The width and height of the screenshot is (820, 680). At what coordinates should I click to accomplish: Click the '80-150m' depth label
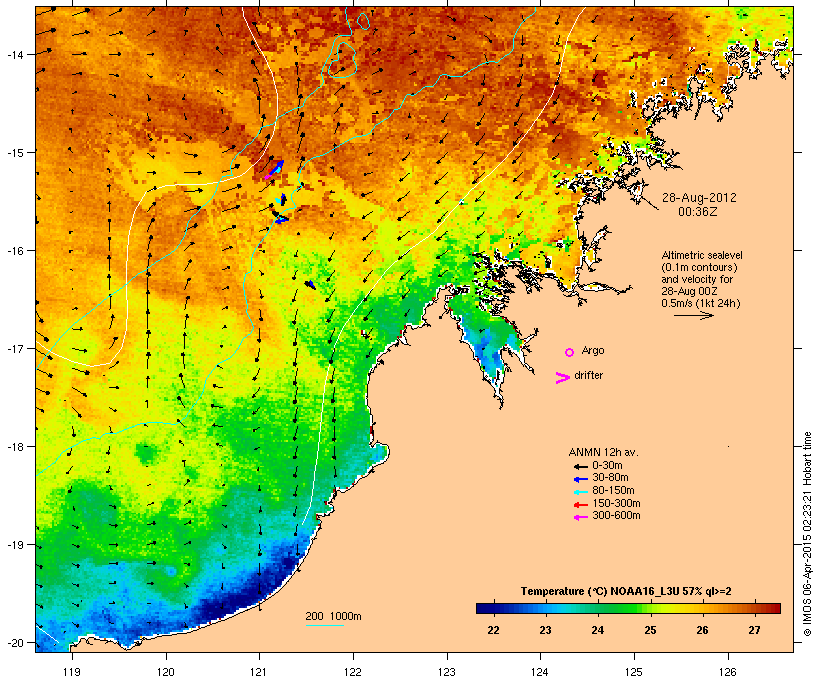point(613,491)
